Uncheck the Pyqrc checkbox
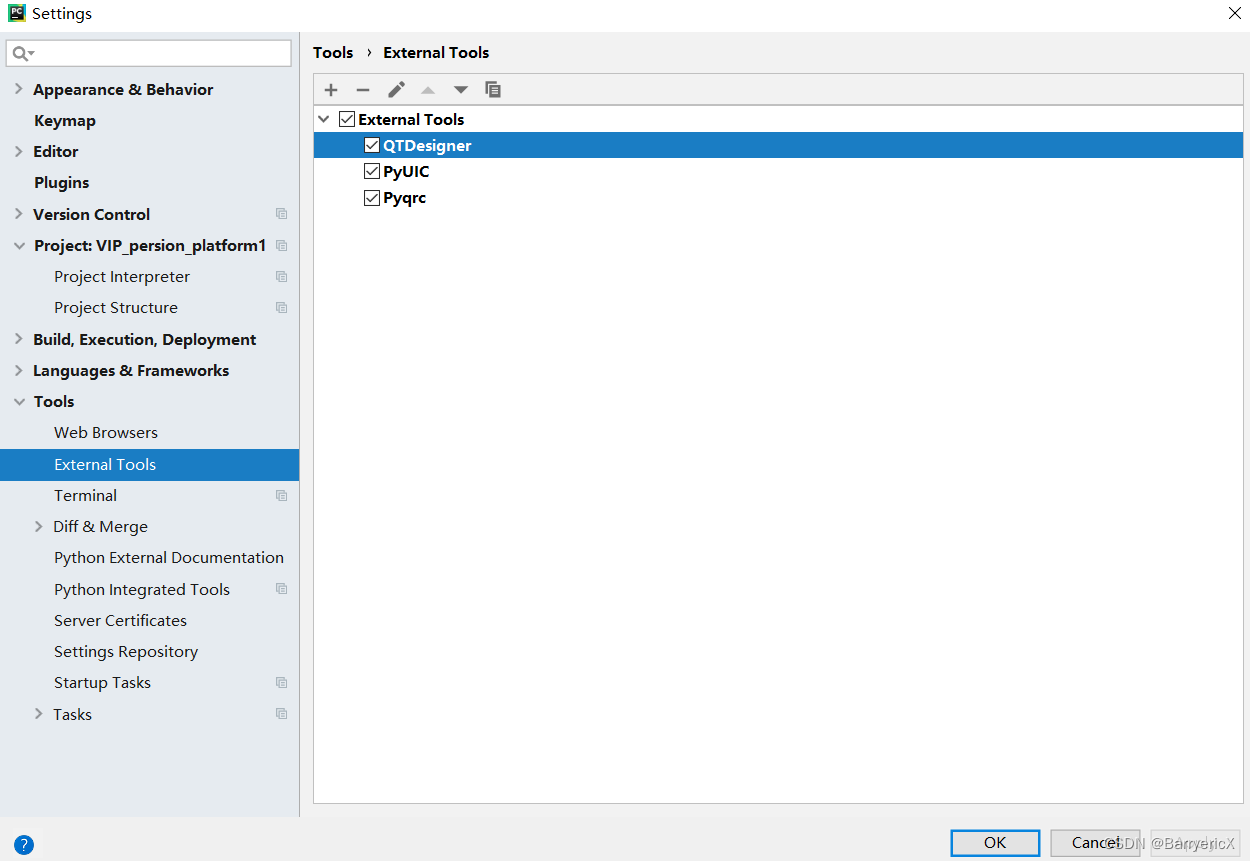Viewport: 1250px width, 861px height. [372, 197]
